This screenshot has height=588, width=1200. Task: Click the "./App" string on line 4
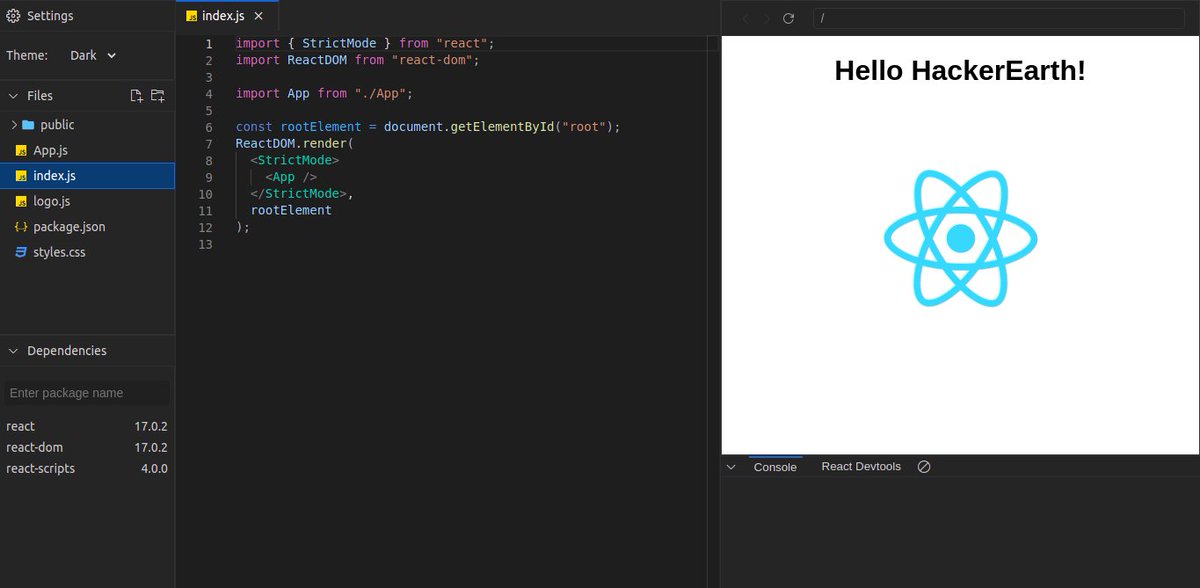click(x=379, y=93)
